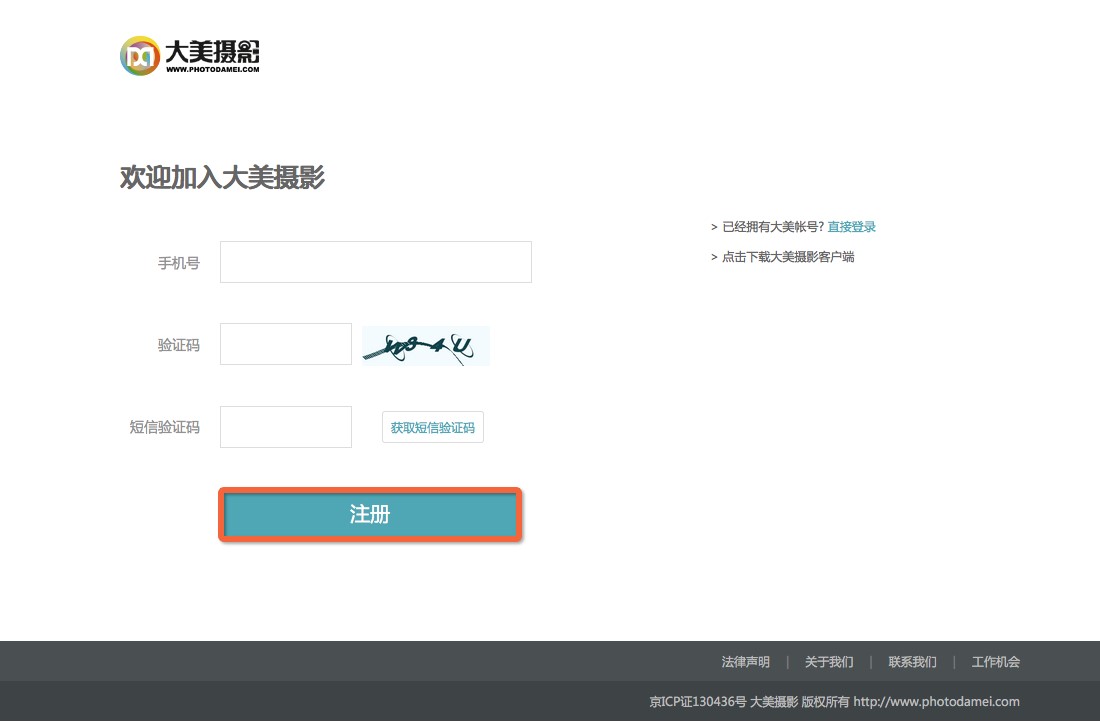The image size is (1100, 722).
Task: Go to 关于我们 footer page
Action: (x=829, y=662)
